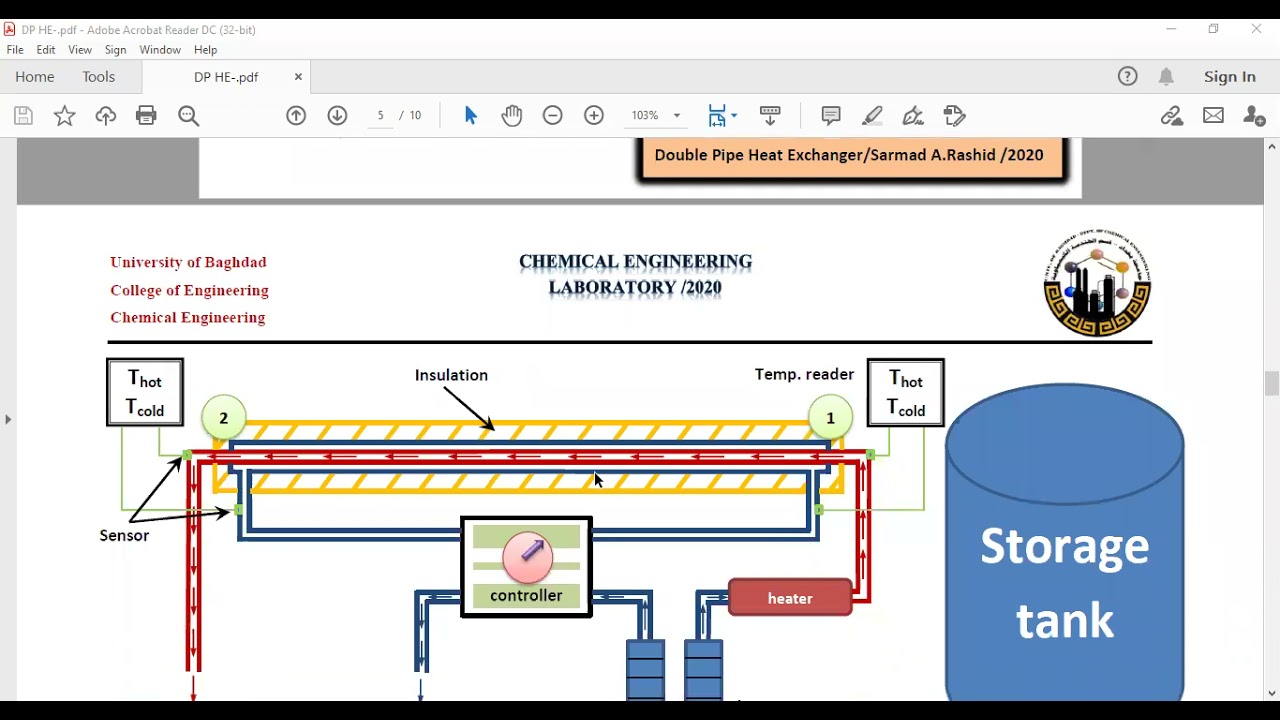
Task: Click the university logo image
Action: 1097,282
